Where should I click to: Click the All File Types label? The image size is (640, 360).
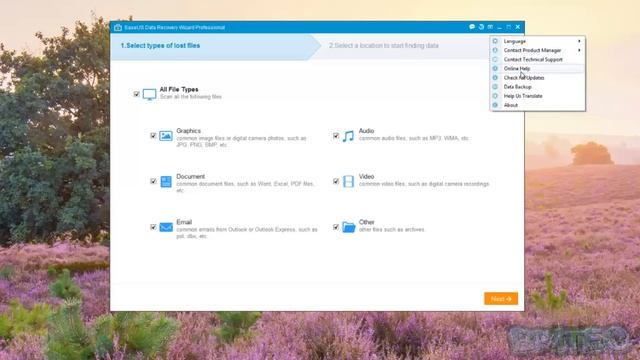179,89
